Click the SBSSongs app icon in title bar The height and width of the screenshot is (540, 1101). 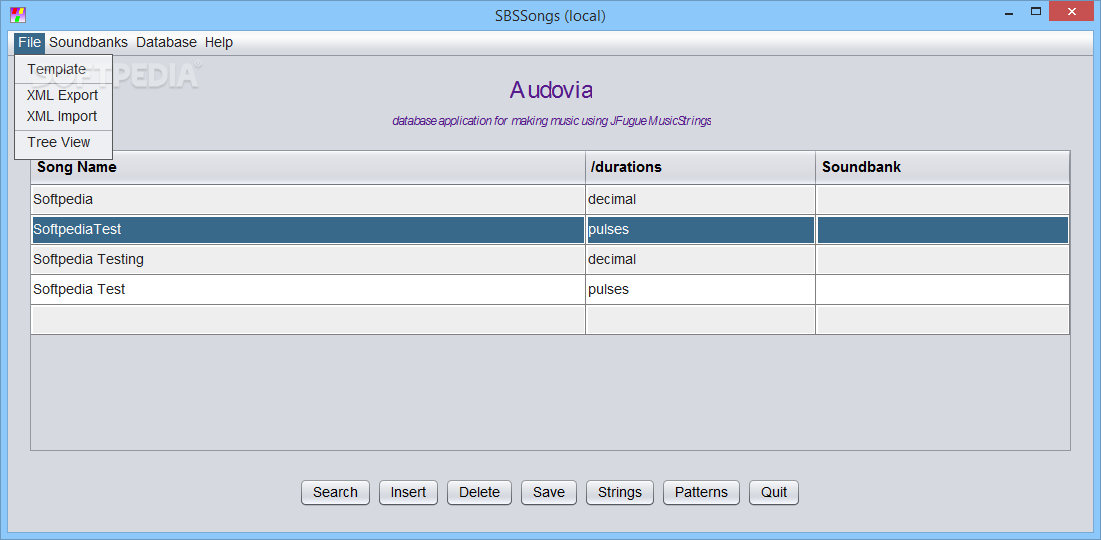(18, 15)
